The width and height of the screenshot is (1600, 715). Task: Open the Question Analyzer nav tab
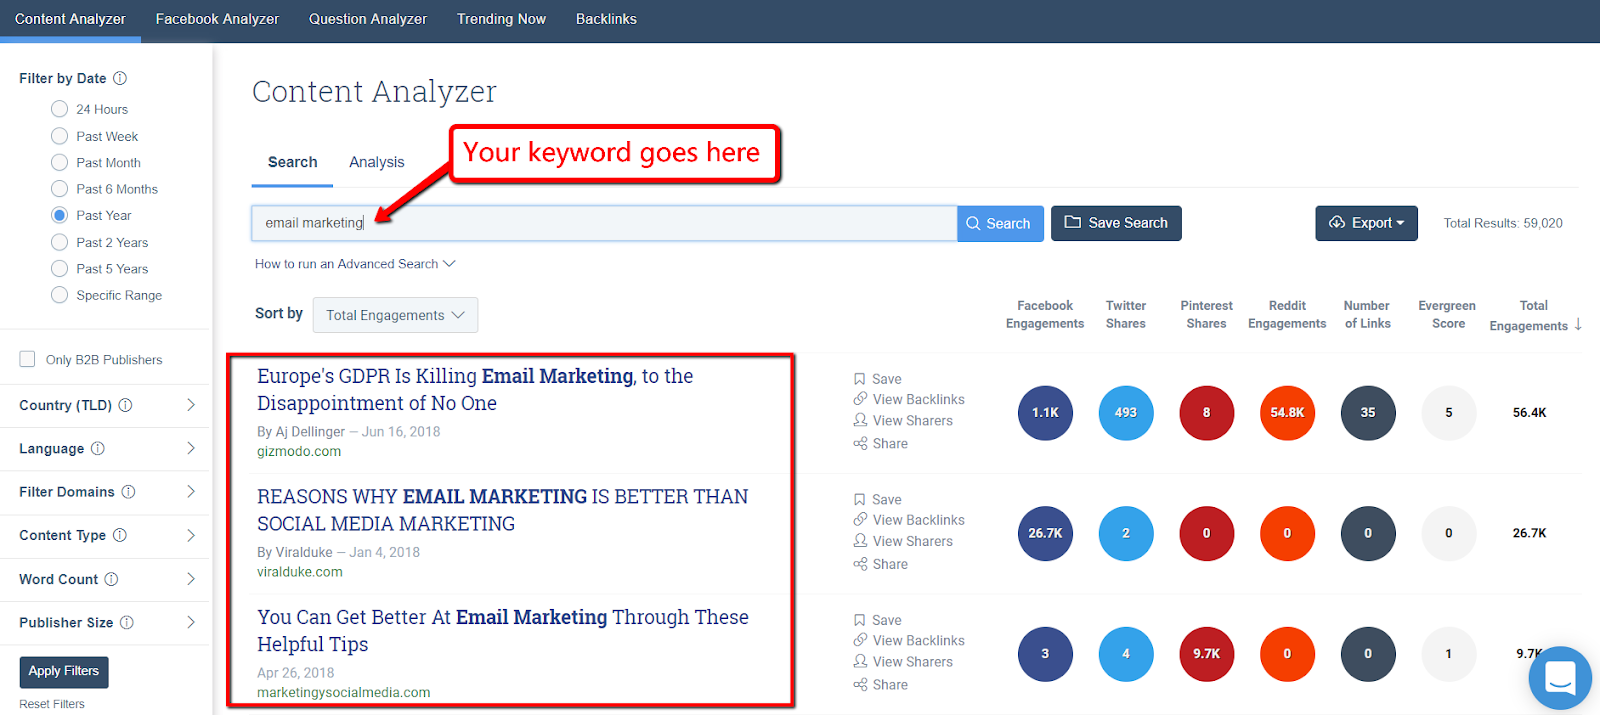pyautogui.click(x=368, y=19)
